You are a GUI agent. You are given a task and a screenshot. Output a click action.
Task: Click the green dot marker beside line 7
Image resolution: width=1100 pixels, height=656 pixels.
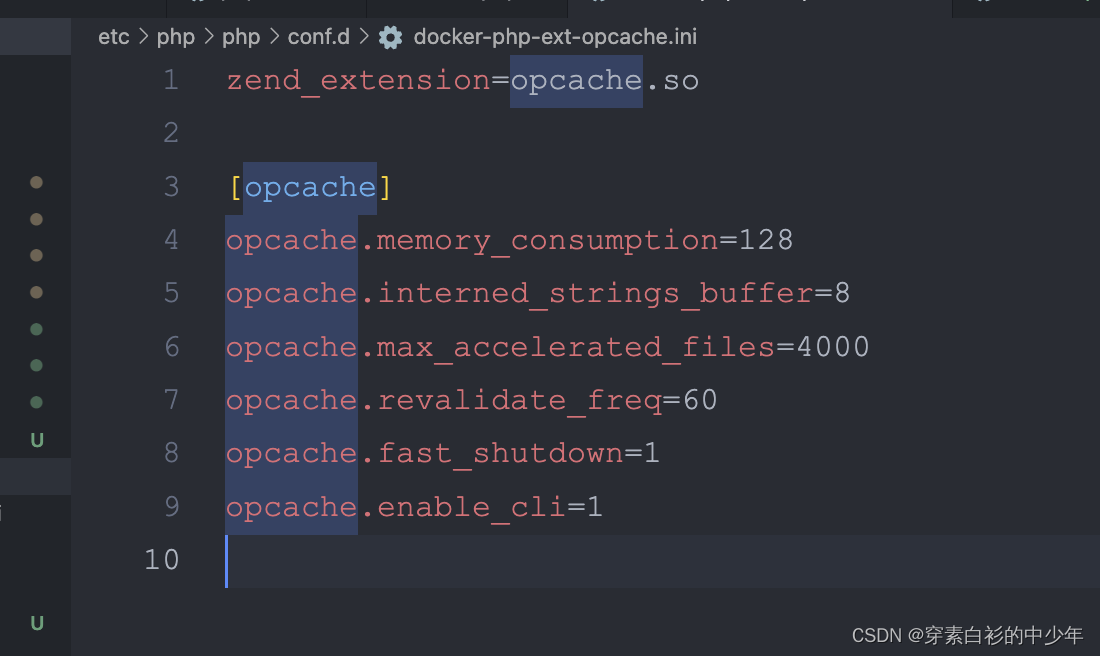coord(36,329)
